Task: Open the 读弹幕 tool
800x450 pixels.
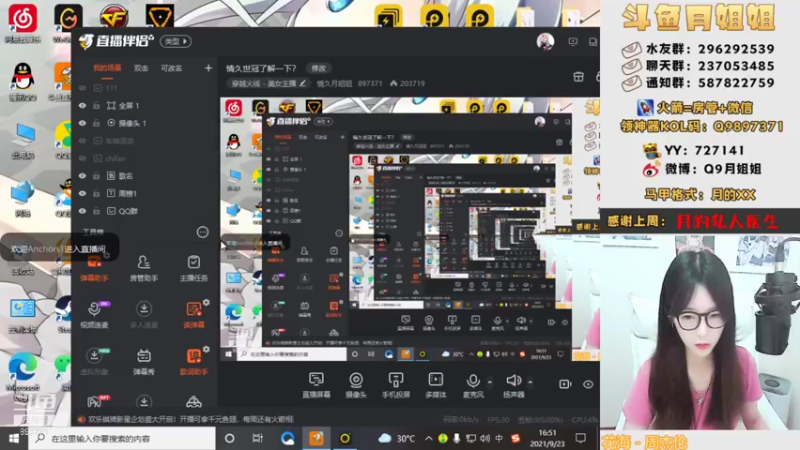Action: (193, 315)
